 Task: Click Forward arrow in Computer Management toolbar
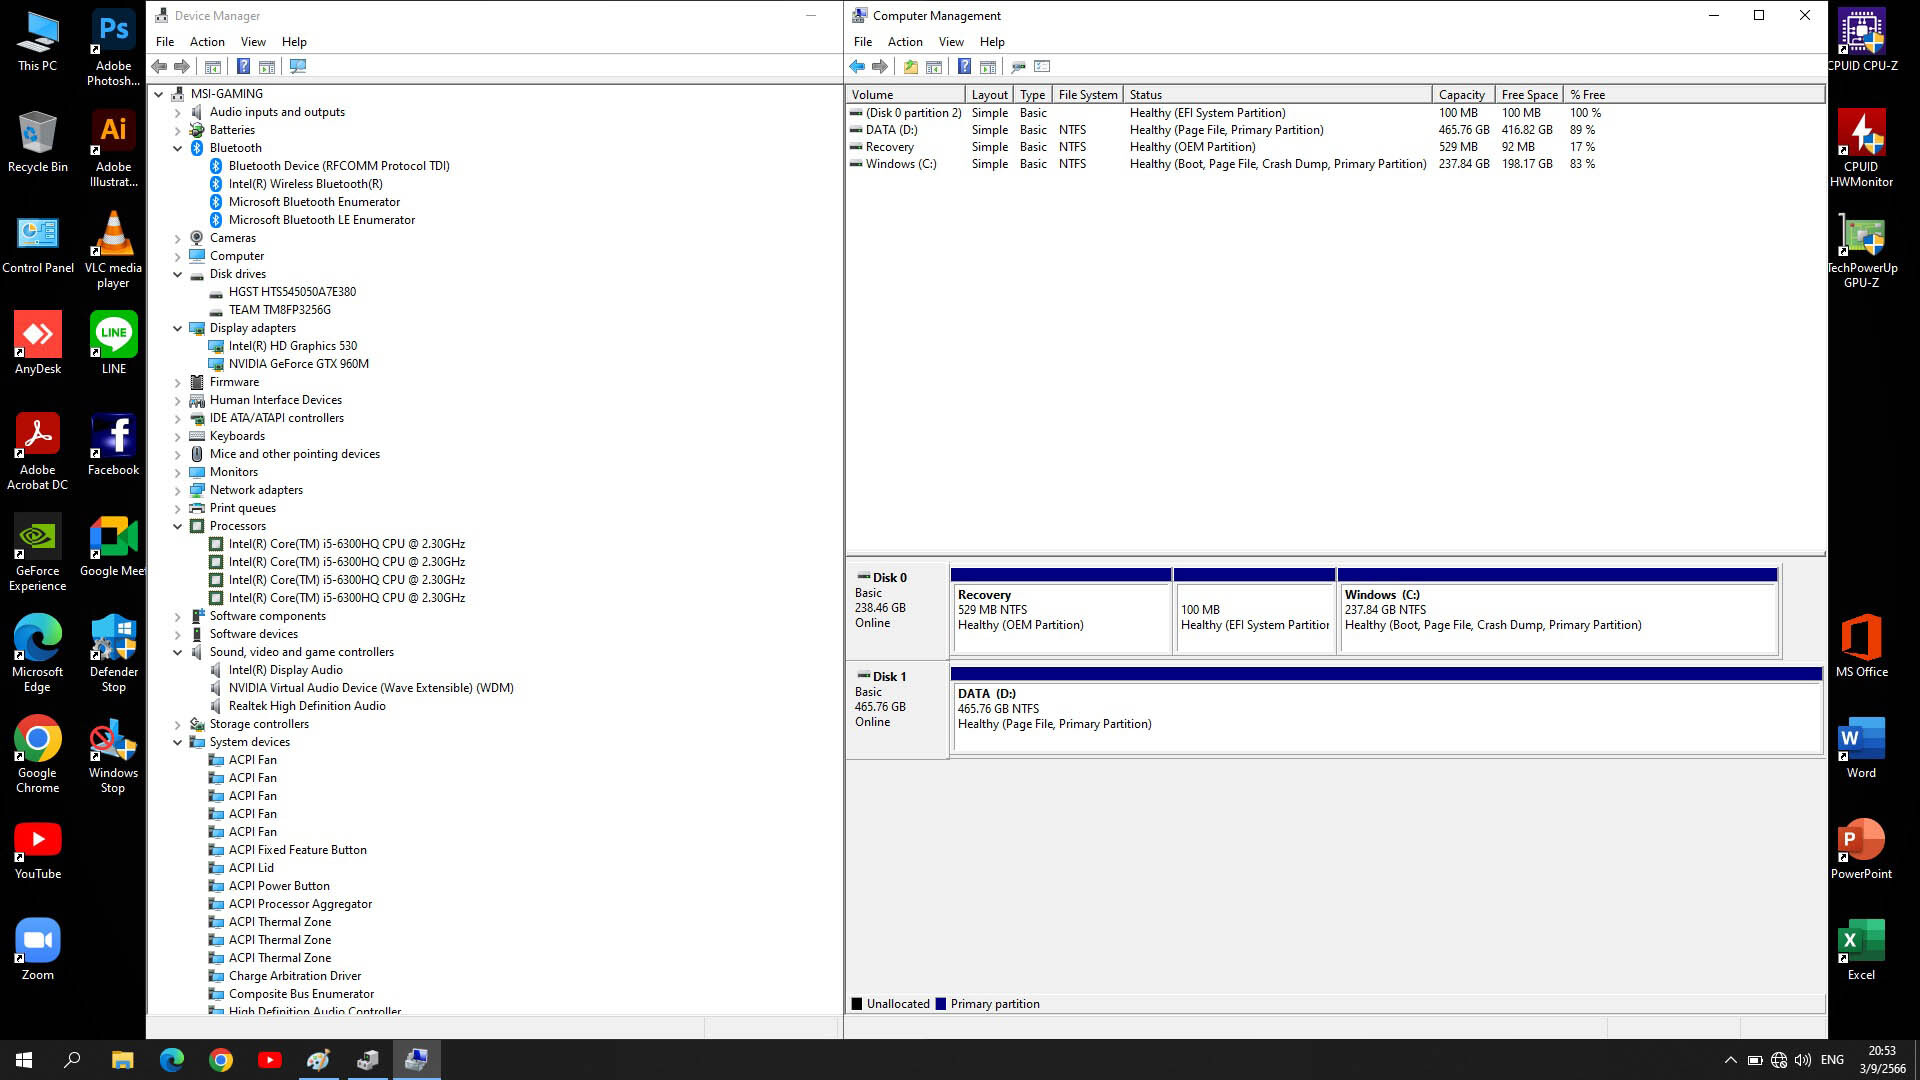point(880,67)
